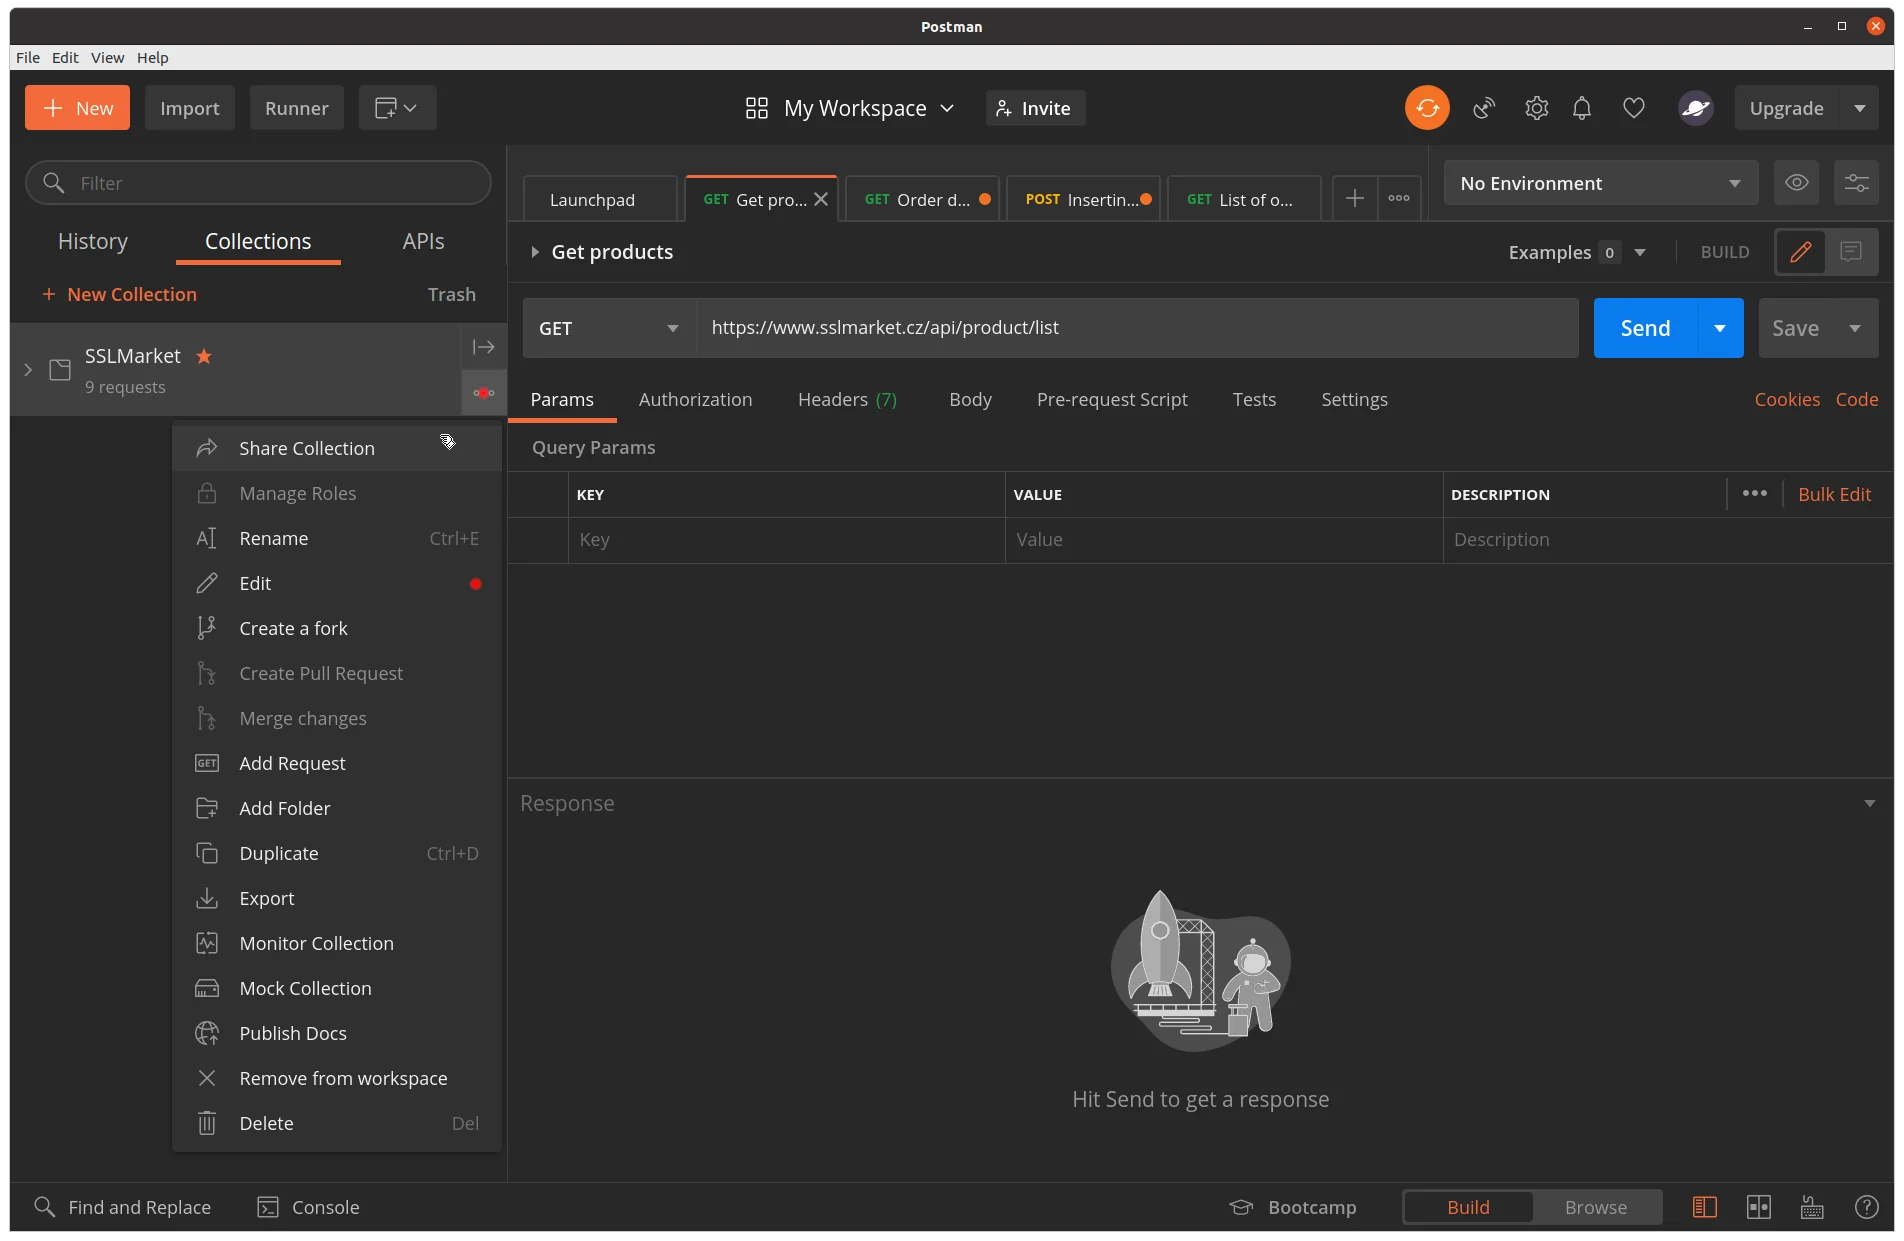Click the Filter search box
Screen dimensions: 1904x1241
tap(258, 183)
